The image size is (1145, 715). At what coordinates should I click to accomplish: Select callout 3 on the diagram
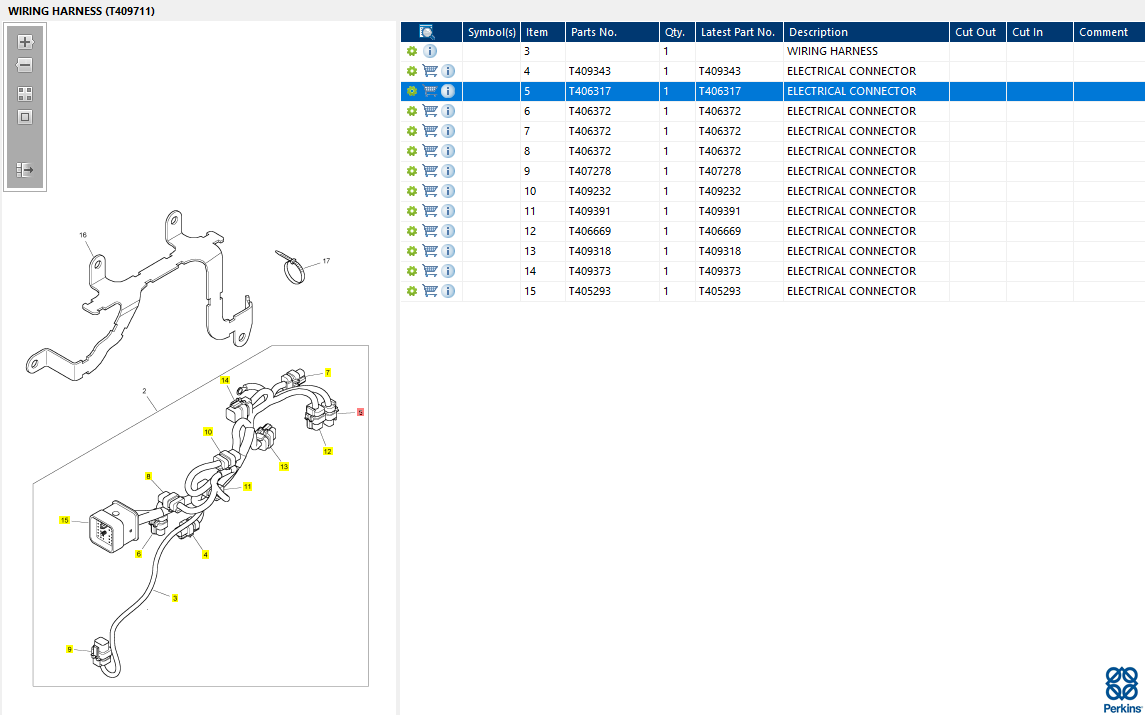tap(175, 598)
